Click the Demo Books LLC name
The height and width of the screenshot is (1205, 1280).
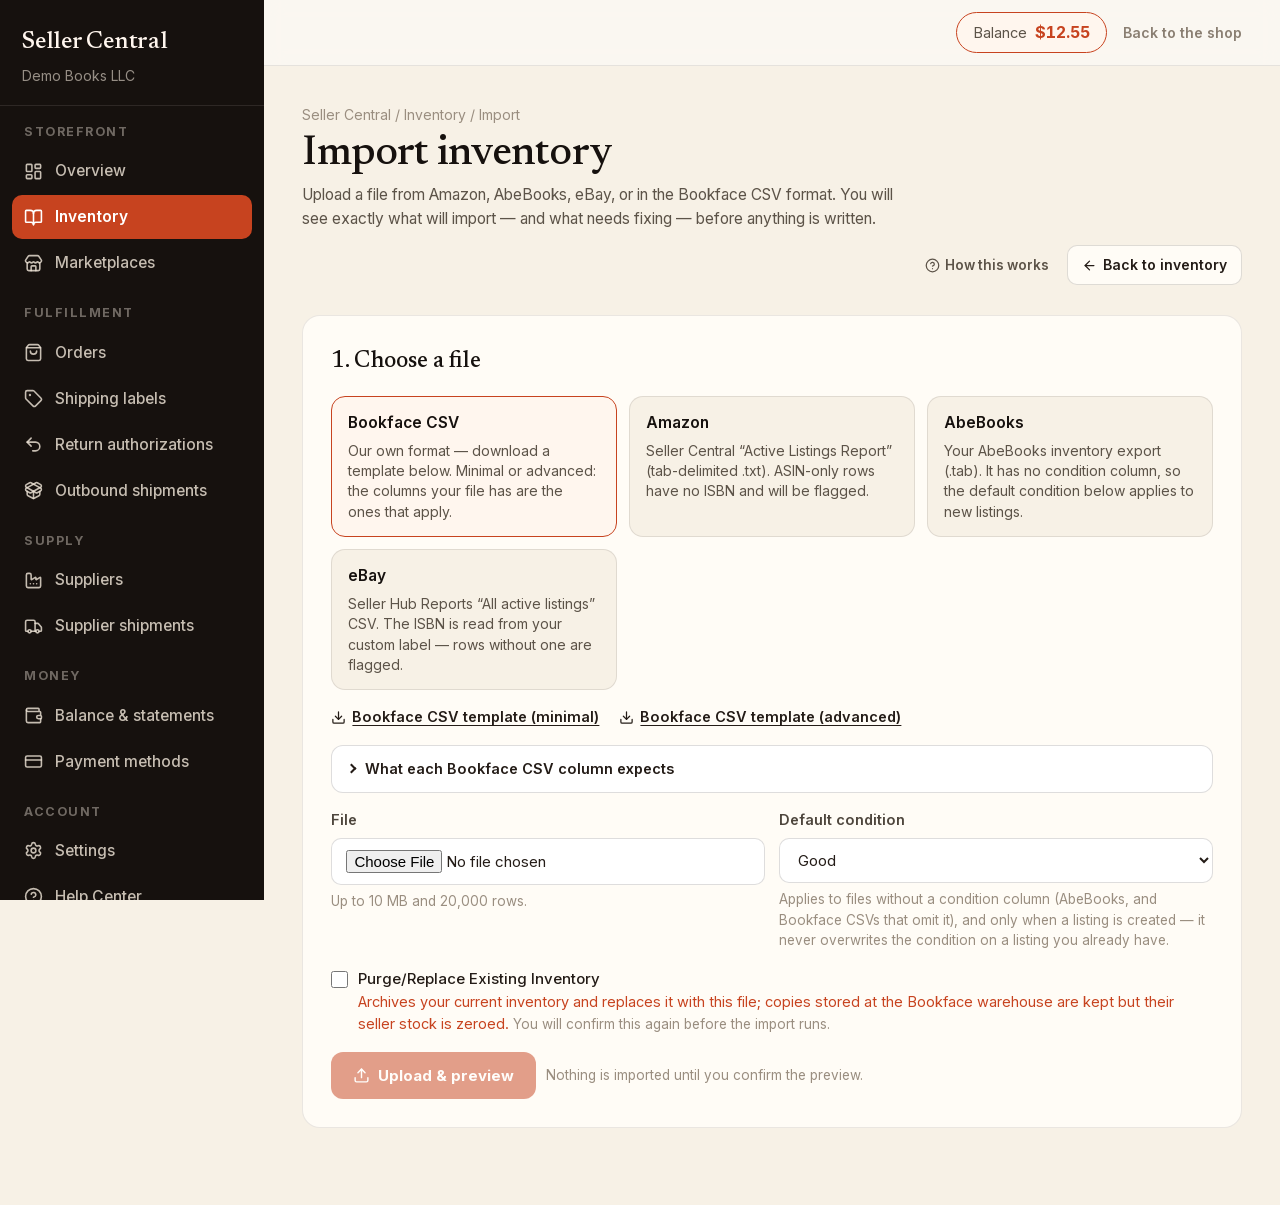tap(78, 76)
